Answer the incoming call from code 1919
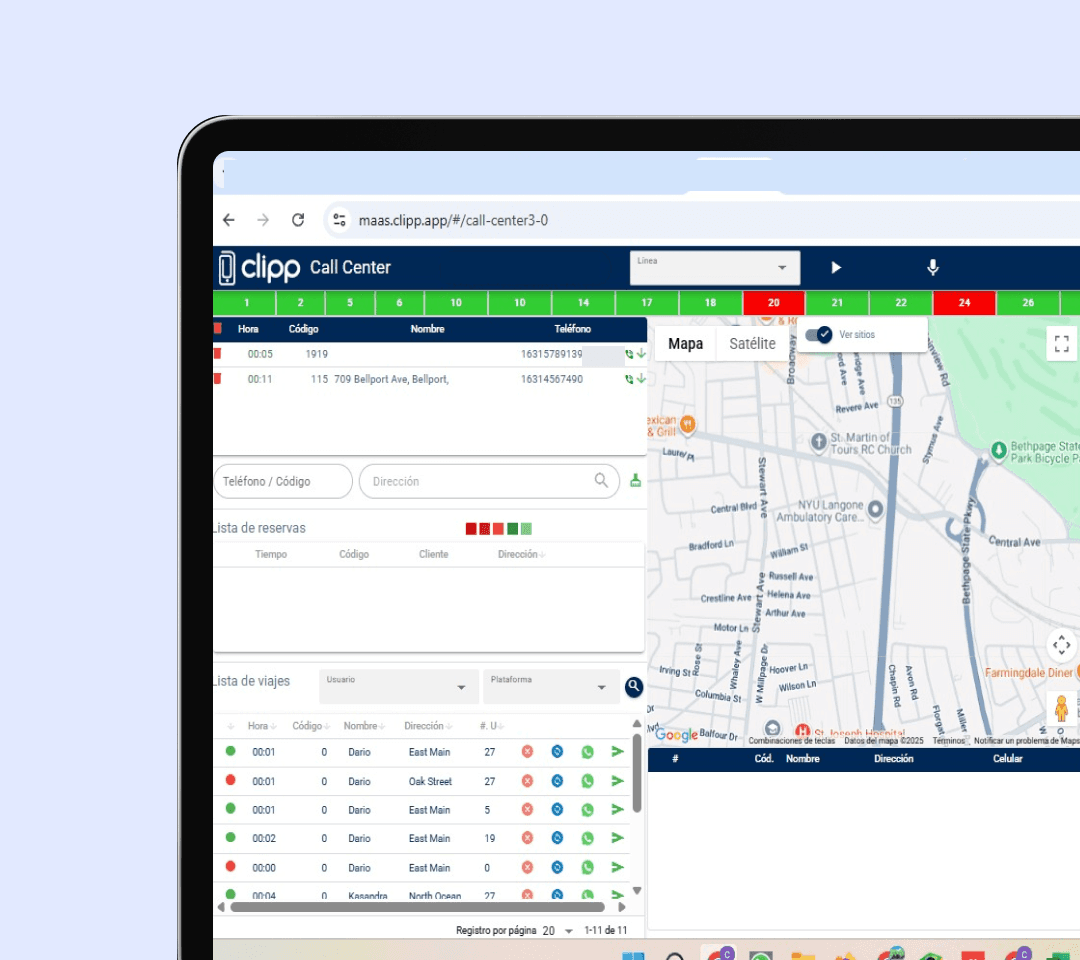The height and width of the screenshot is (960, 1080). [629, 354]
